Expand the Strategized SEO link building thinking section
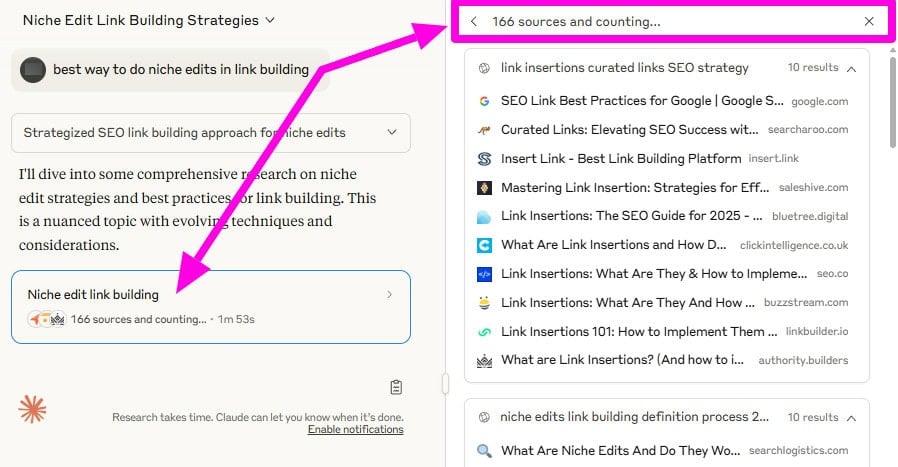This screenshot has height=467, width=898. tap(390, 132)
